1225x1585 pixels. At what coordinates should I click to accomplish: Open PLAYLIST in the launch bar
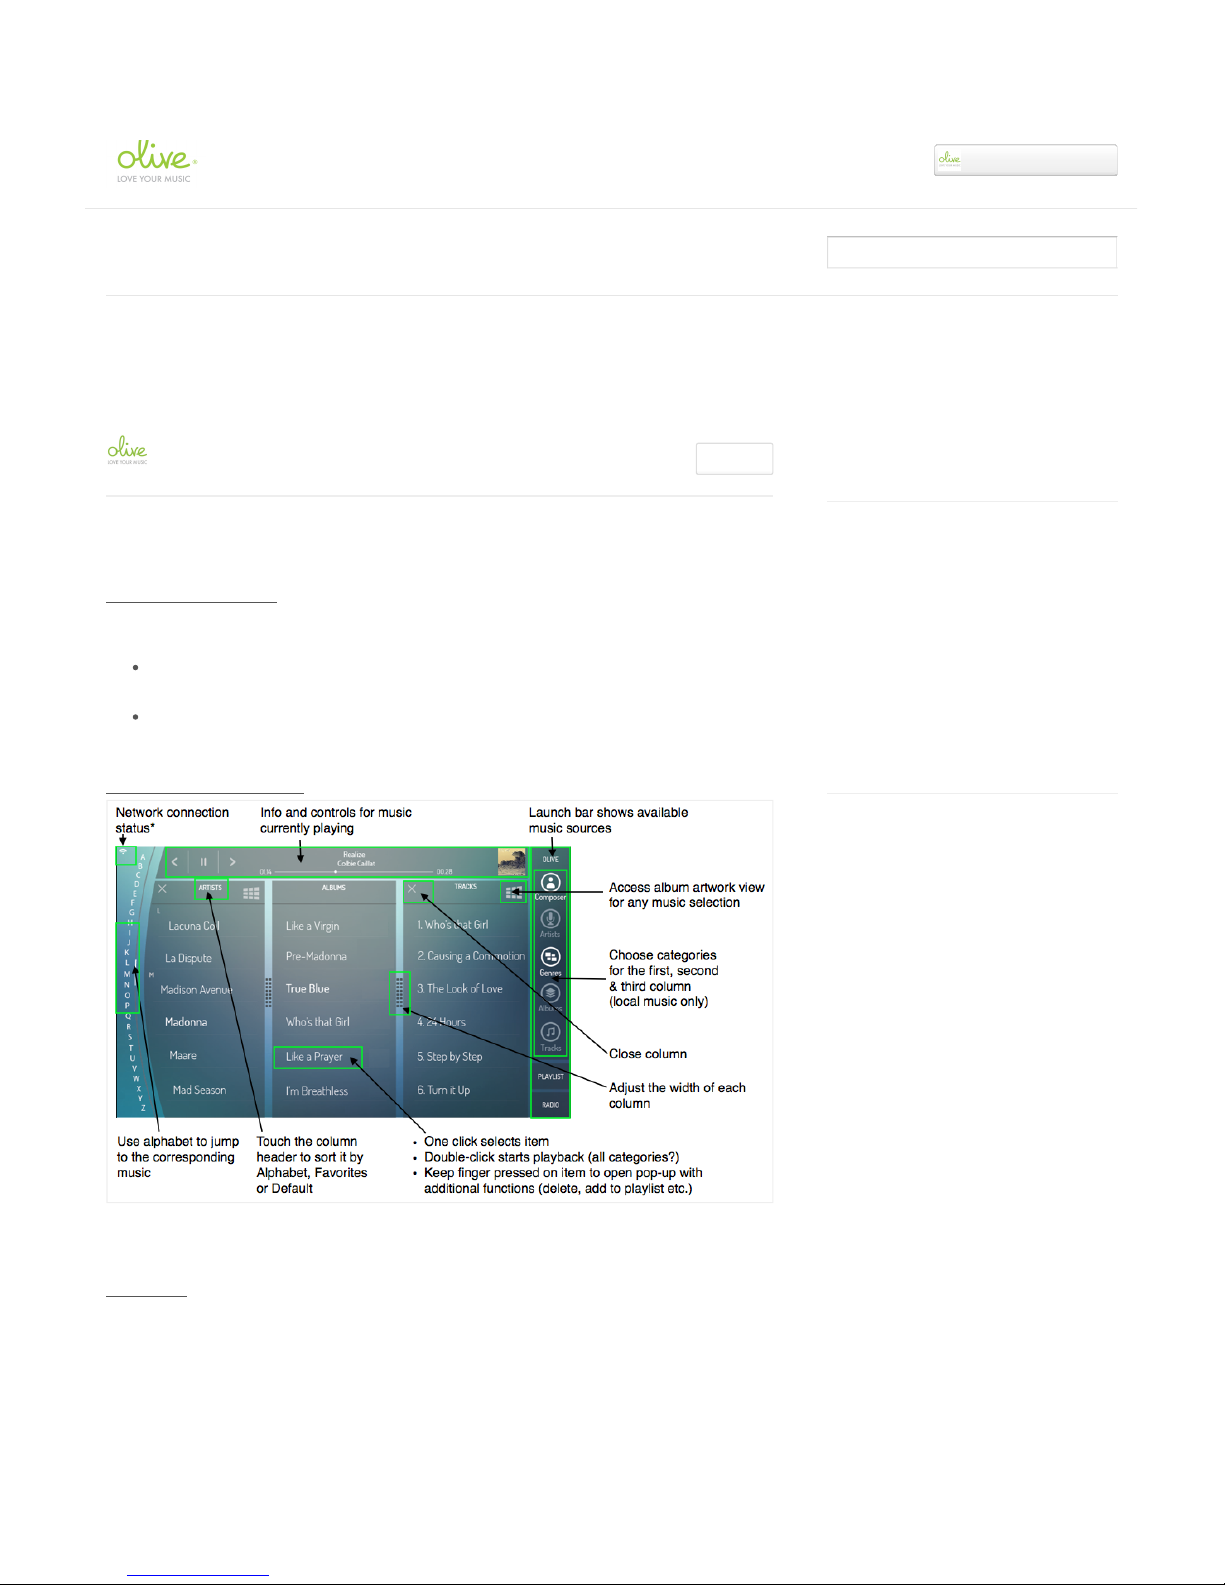click(x=551, y=1077)
